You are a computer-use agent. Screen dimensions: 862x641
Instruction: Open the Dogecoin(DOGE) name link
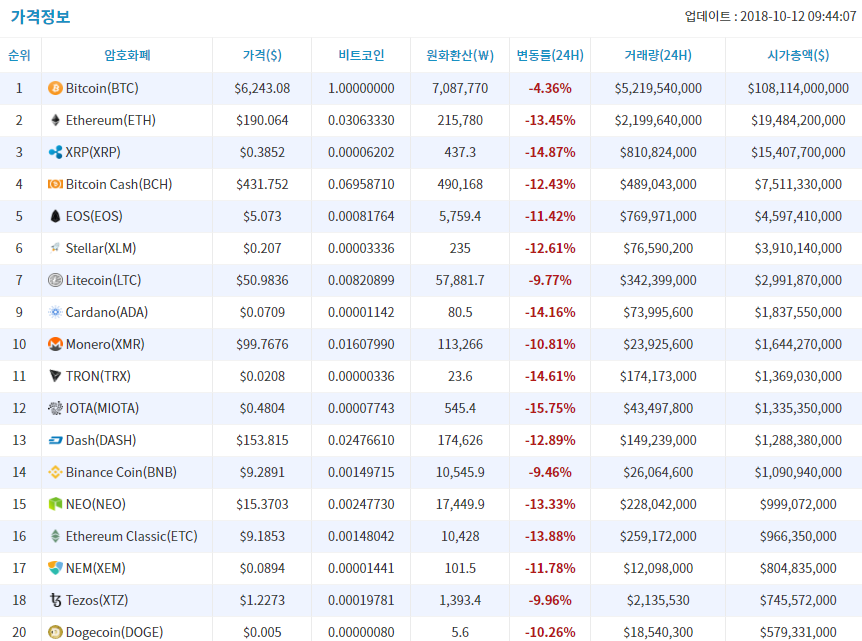pyautogui.click(x=114, y=632)
